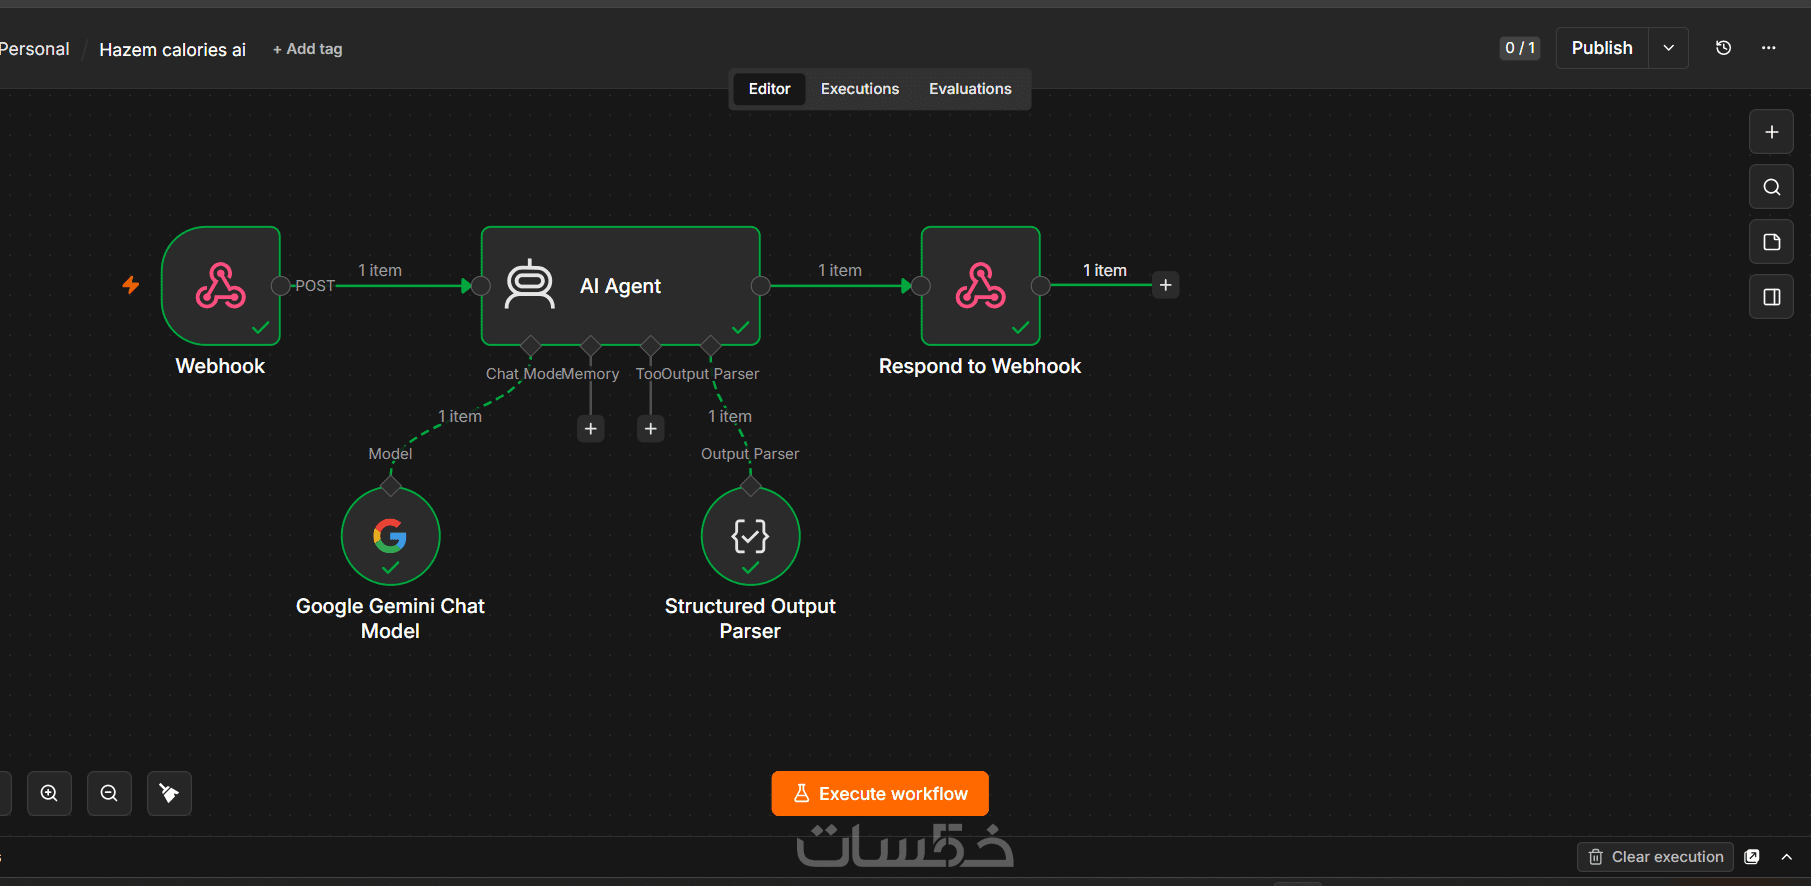Click the Chat Model connector diamond
Viewport: 1811px width, 886px height.
click(x=531, y=346)
